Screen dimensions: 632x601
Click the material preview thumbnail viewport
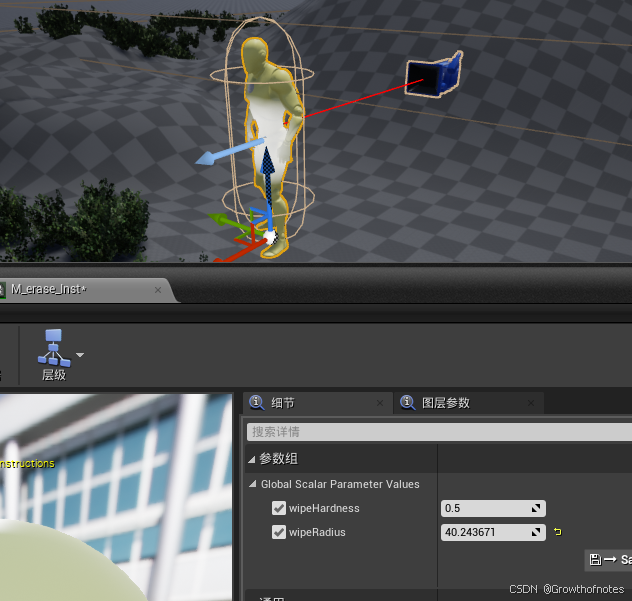tap(116, 497)
